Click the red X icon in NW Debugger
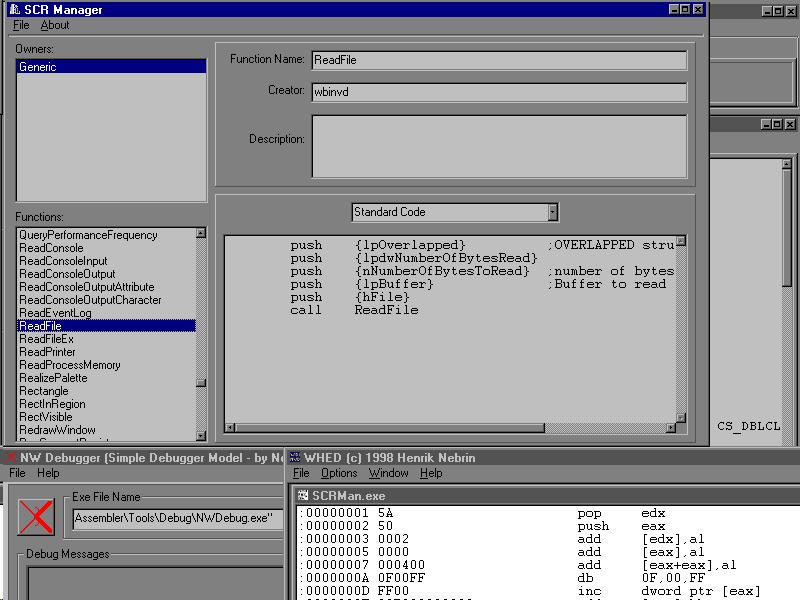Screen dimensions: 800x600 [x=36, y=517]
